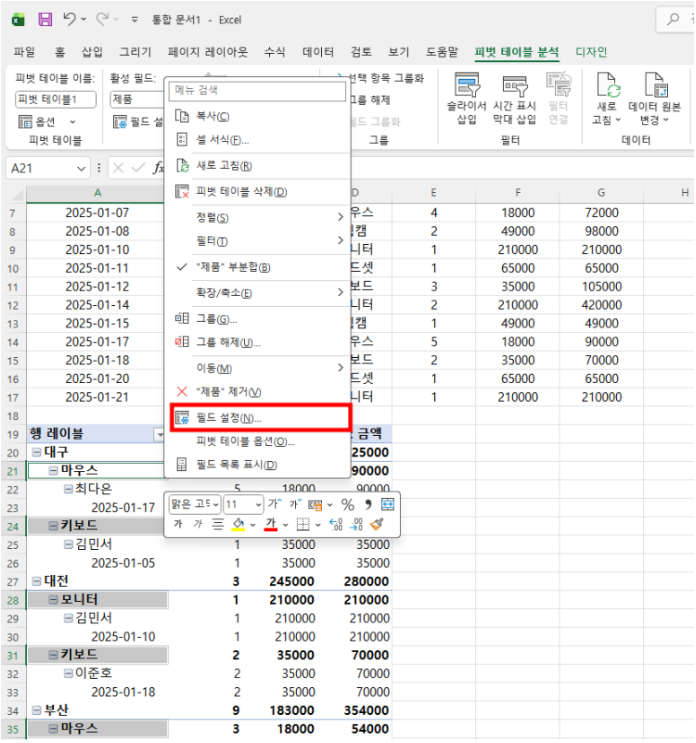Open the font size dropdown in mini toolbar
The width and height of the screenshot is (696, 743).
pyautogui.click(x=258, y=504)
